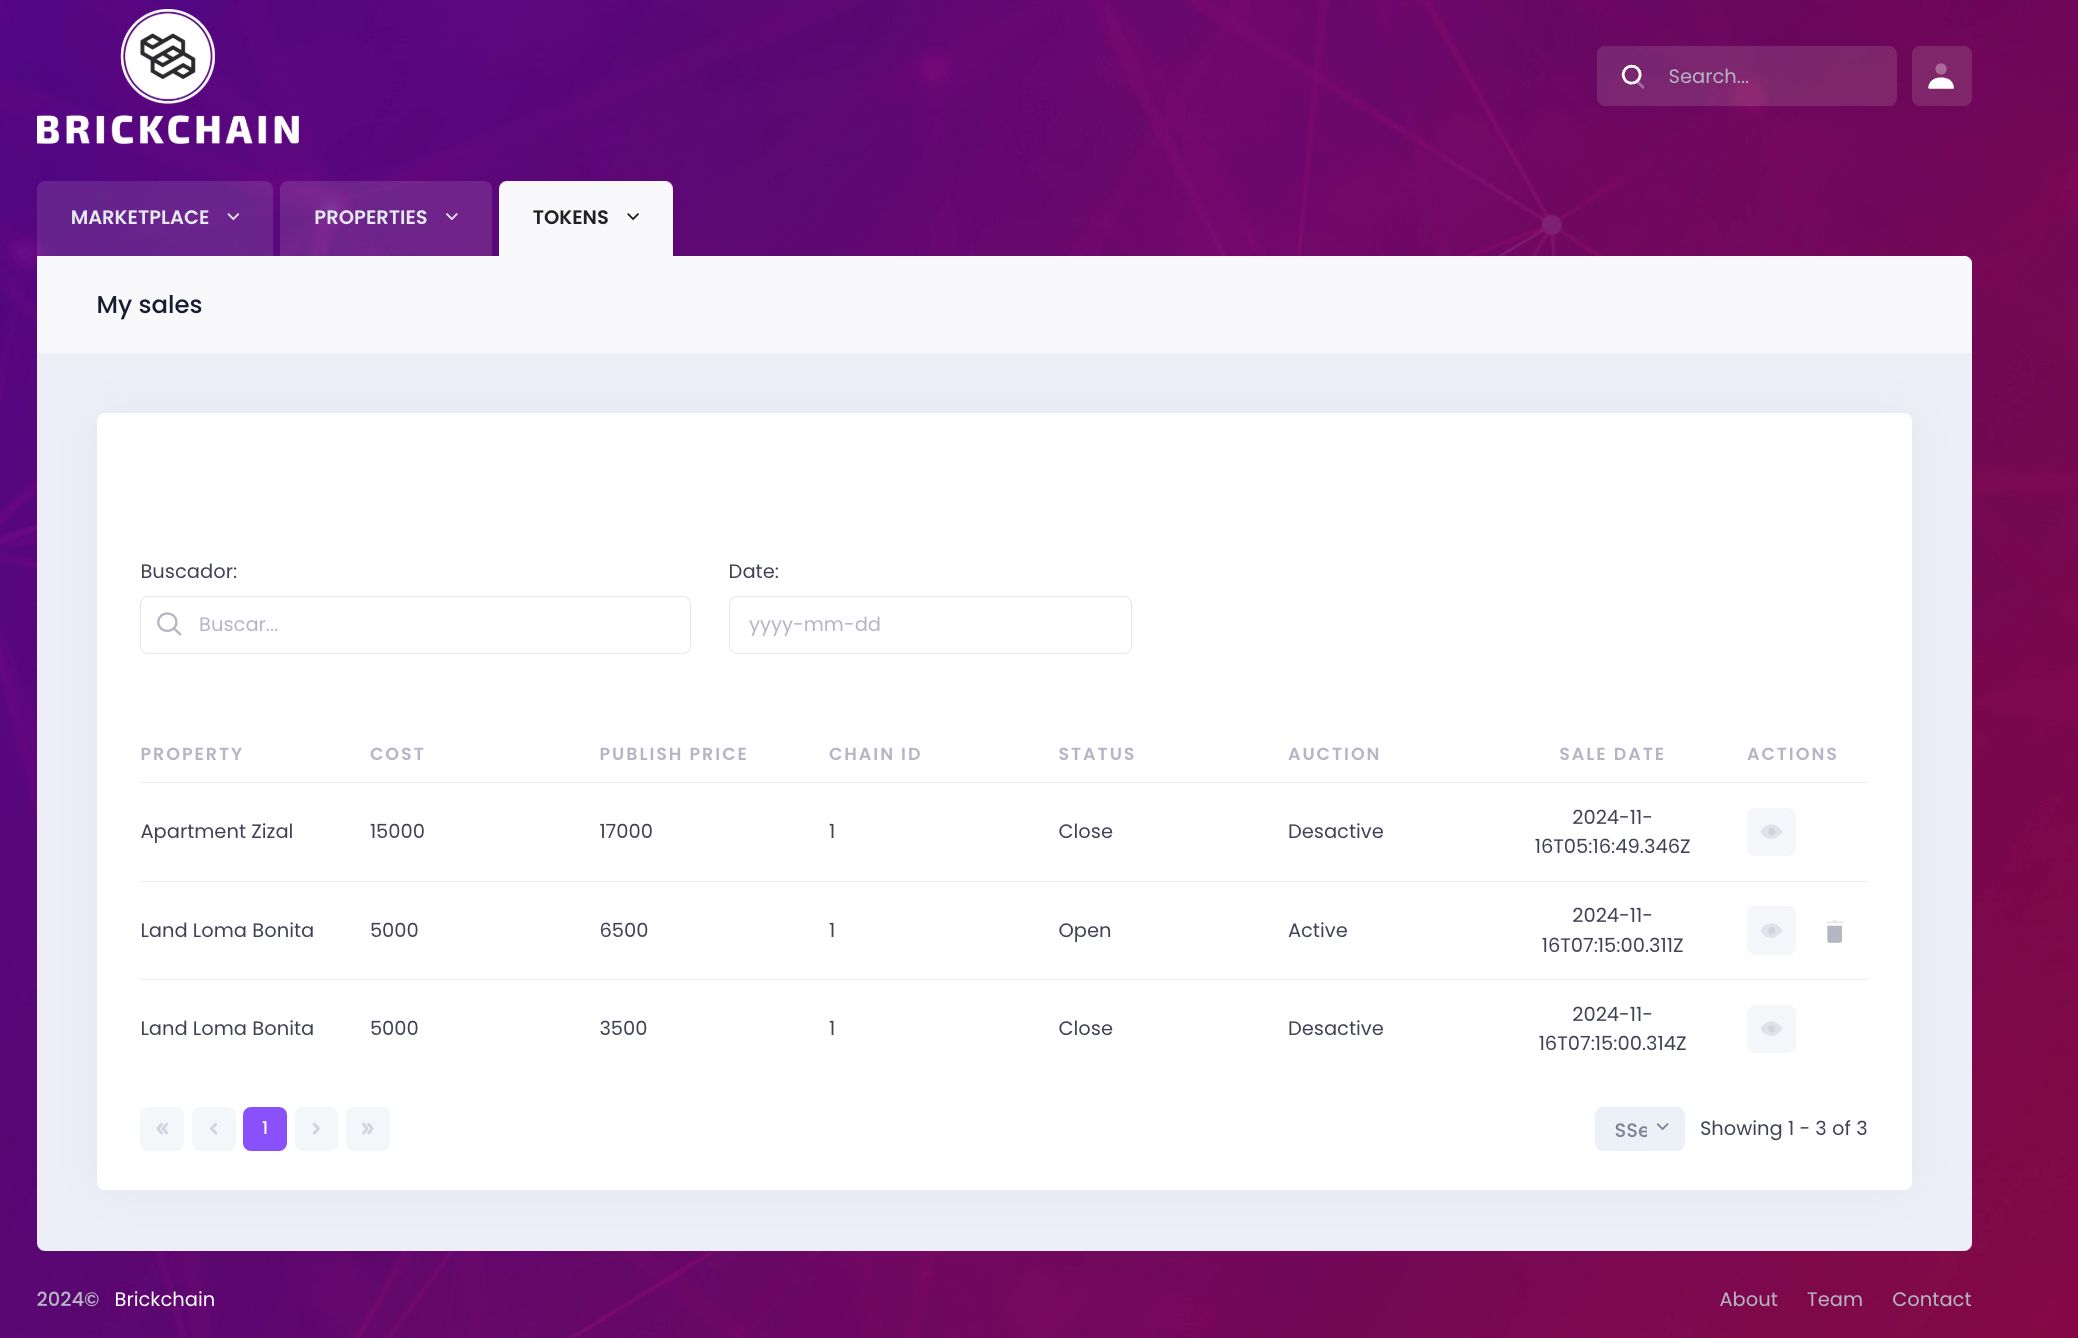Click the Brickchain logo icon
This screenshot has width=2078, height=1338.
coord(168,56)
